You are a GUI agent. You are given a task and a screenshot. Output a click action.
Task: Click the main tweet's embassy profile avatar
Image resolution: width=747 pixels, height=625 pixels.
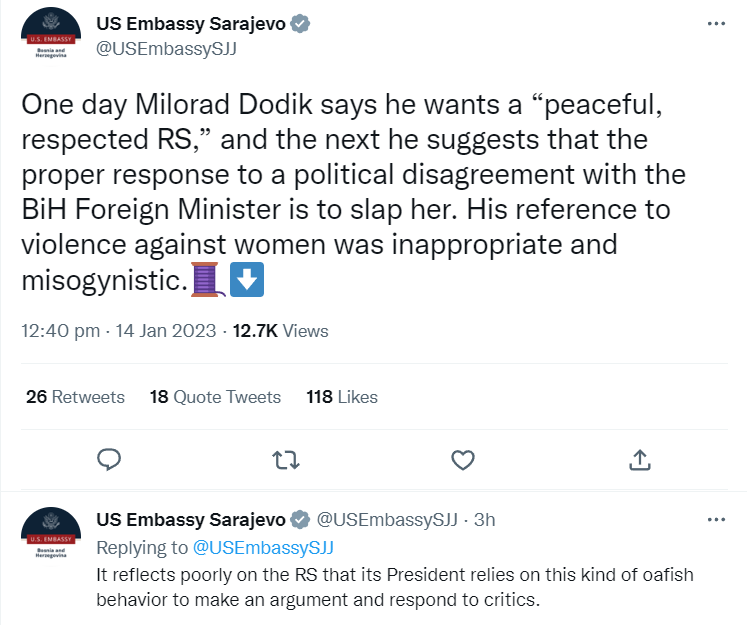pyautogui.click(x=51, y=37)
